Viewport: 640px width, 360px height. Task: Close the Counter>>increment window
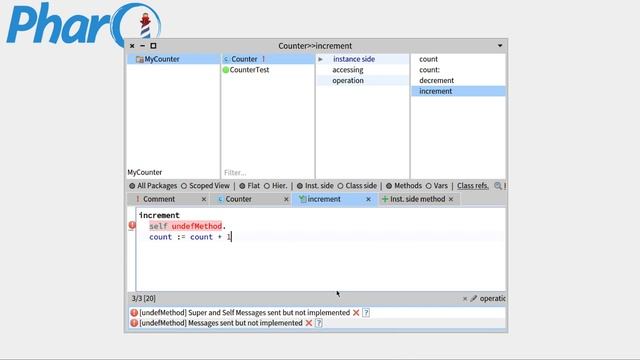132,46
